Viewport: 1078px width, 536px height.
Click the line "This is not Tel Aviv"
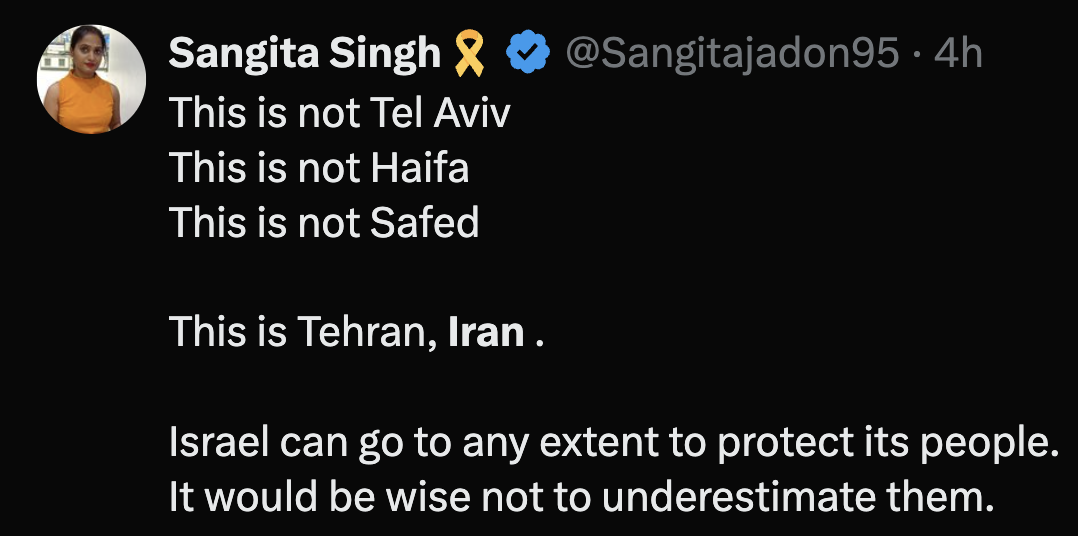pos(339,114)
